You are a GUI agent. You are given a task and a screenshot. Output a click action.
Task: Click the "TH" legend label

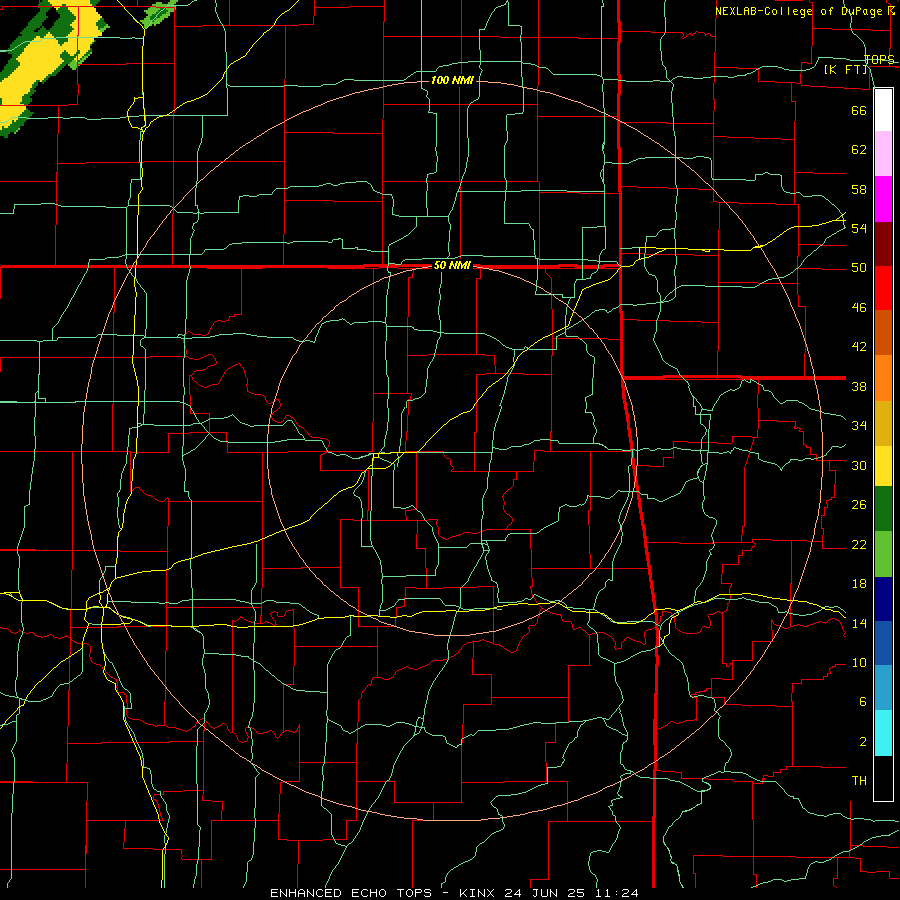[x=859, y=781]
